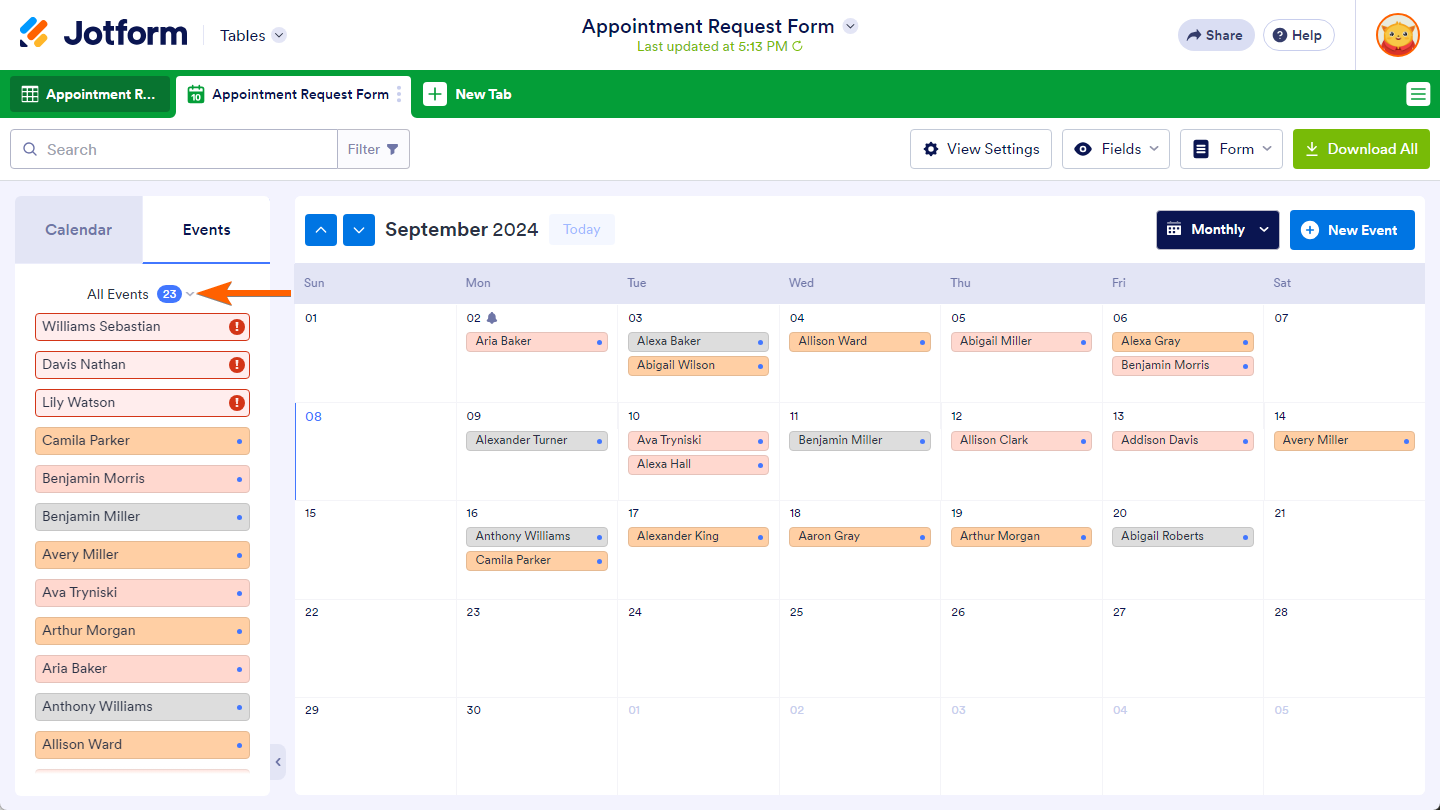
Task: Expand the Tables product dropdown
Action: point(279,35)
